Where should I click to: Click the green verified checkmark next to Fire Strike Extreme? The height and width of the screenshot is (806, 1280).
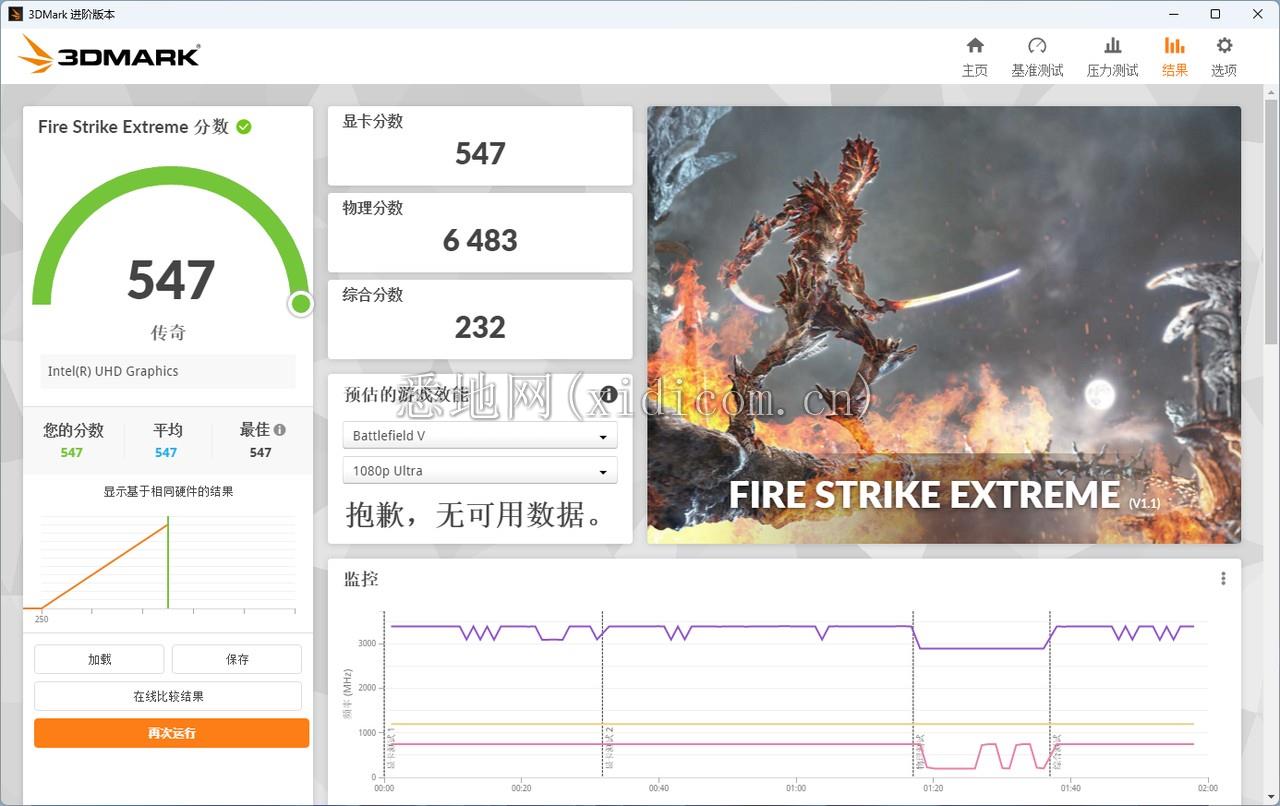point(242,126)
